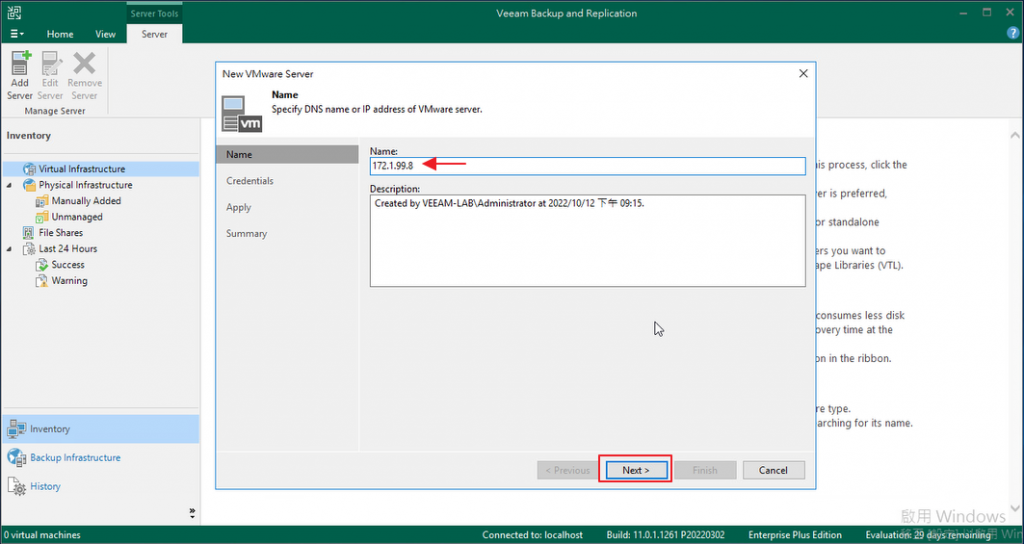Click the disabled Previous button
The width and height of the screenshot is (1024, 544).
click(x=568, y=470)
